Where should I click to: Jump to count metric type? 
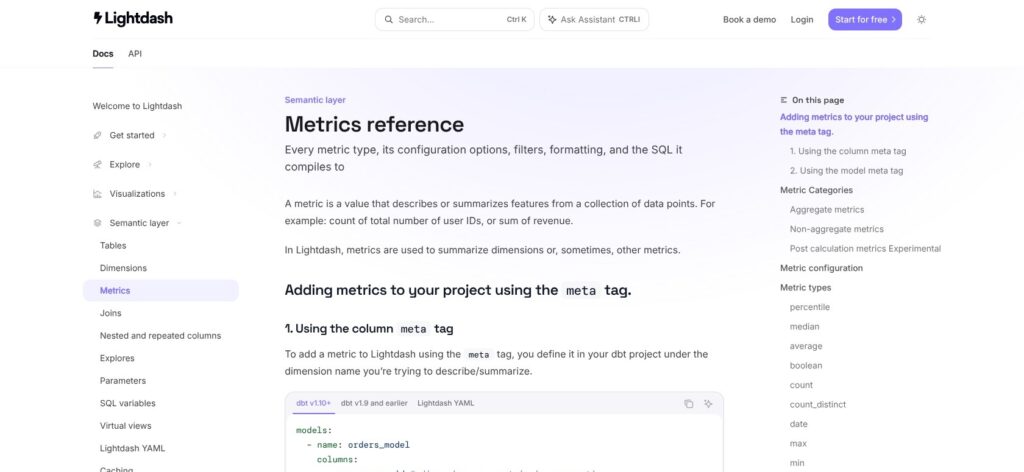point(801,385)
